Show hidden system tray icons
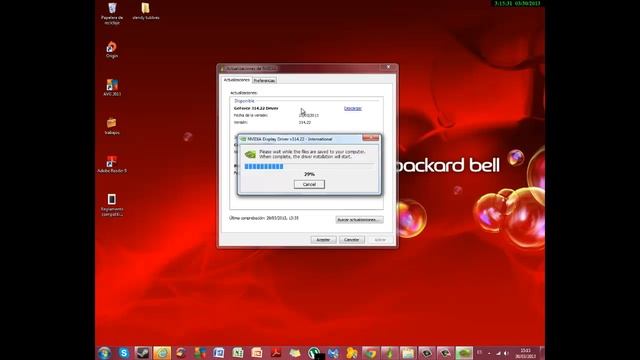 (x=489, y=353)
